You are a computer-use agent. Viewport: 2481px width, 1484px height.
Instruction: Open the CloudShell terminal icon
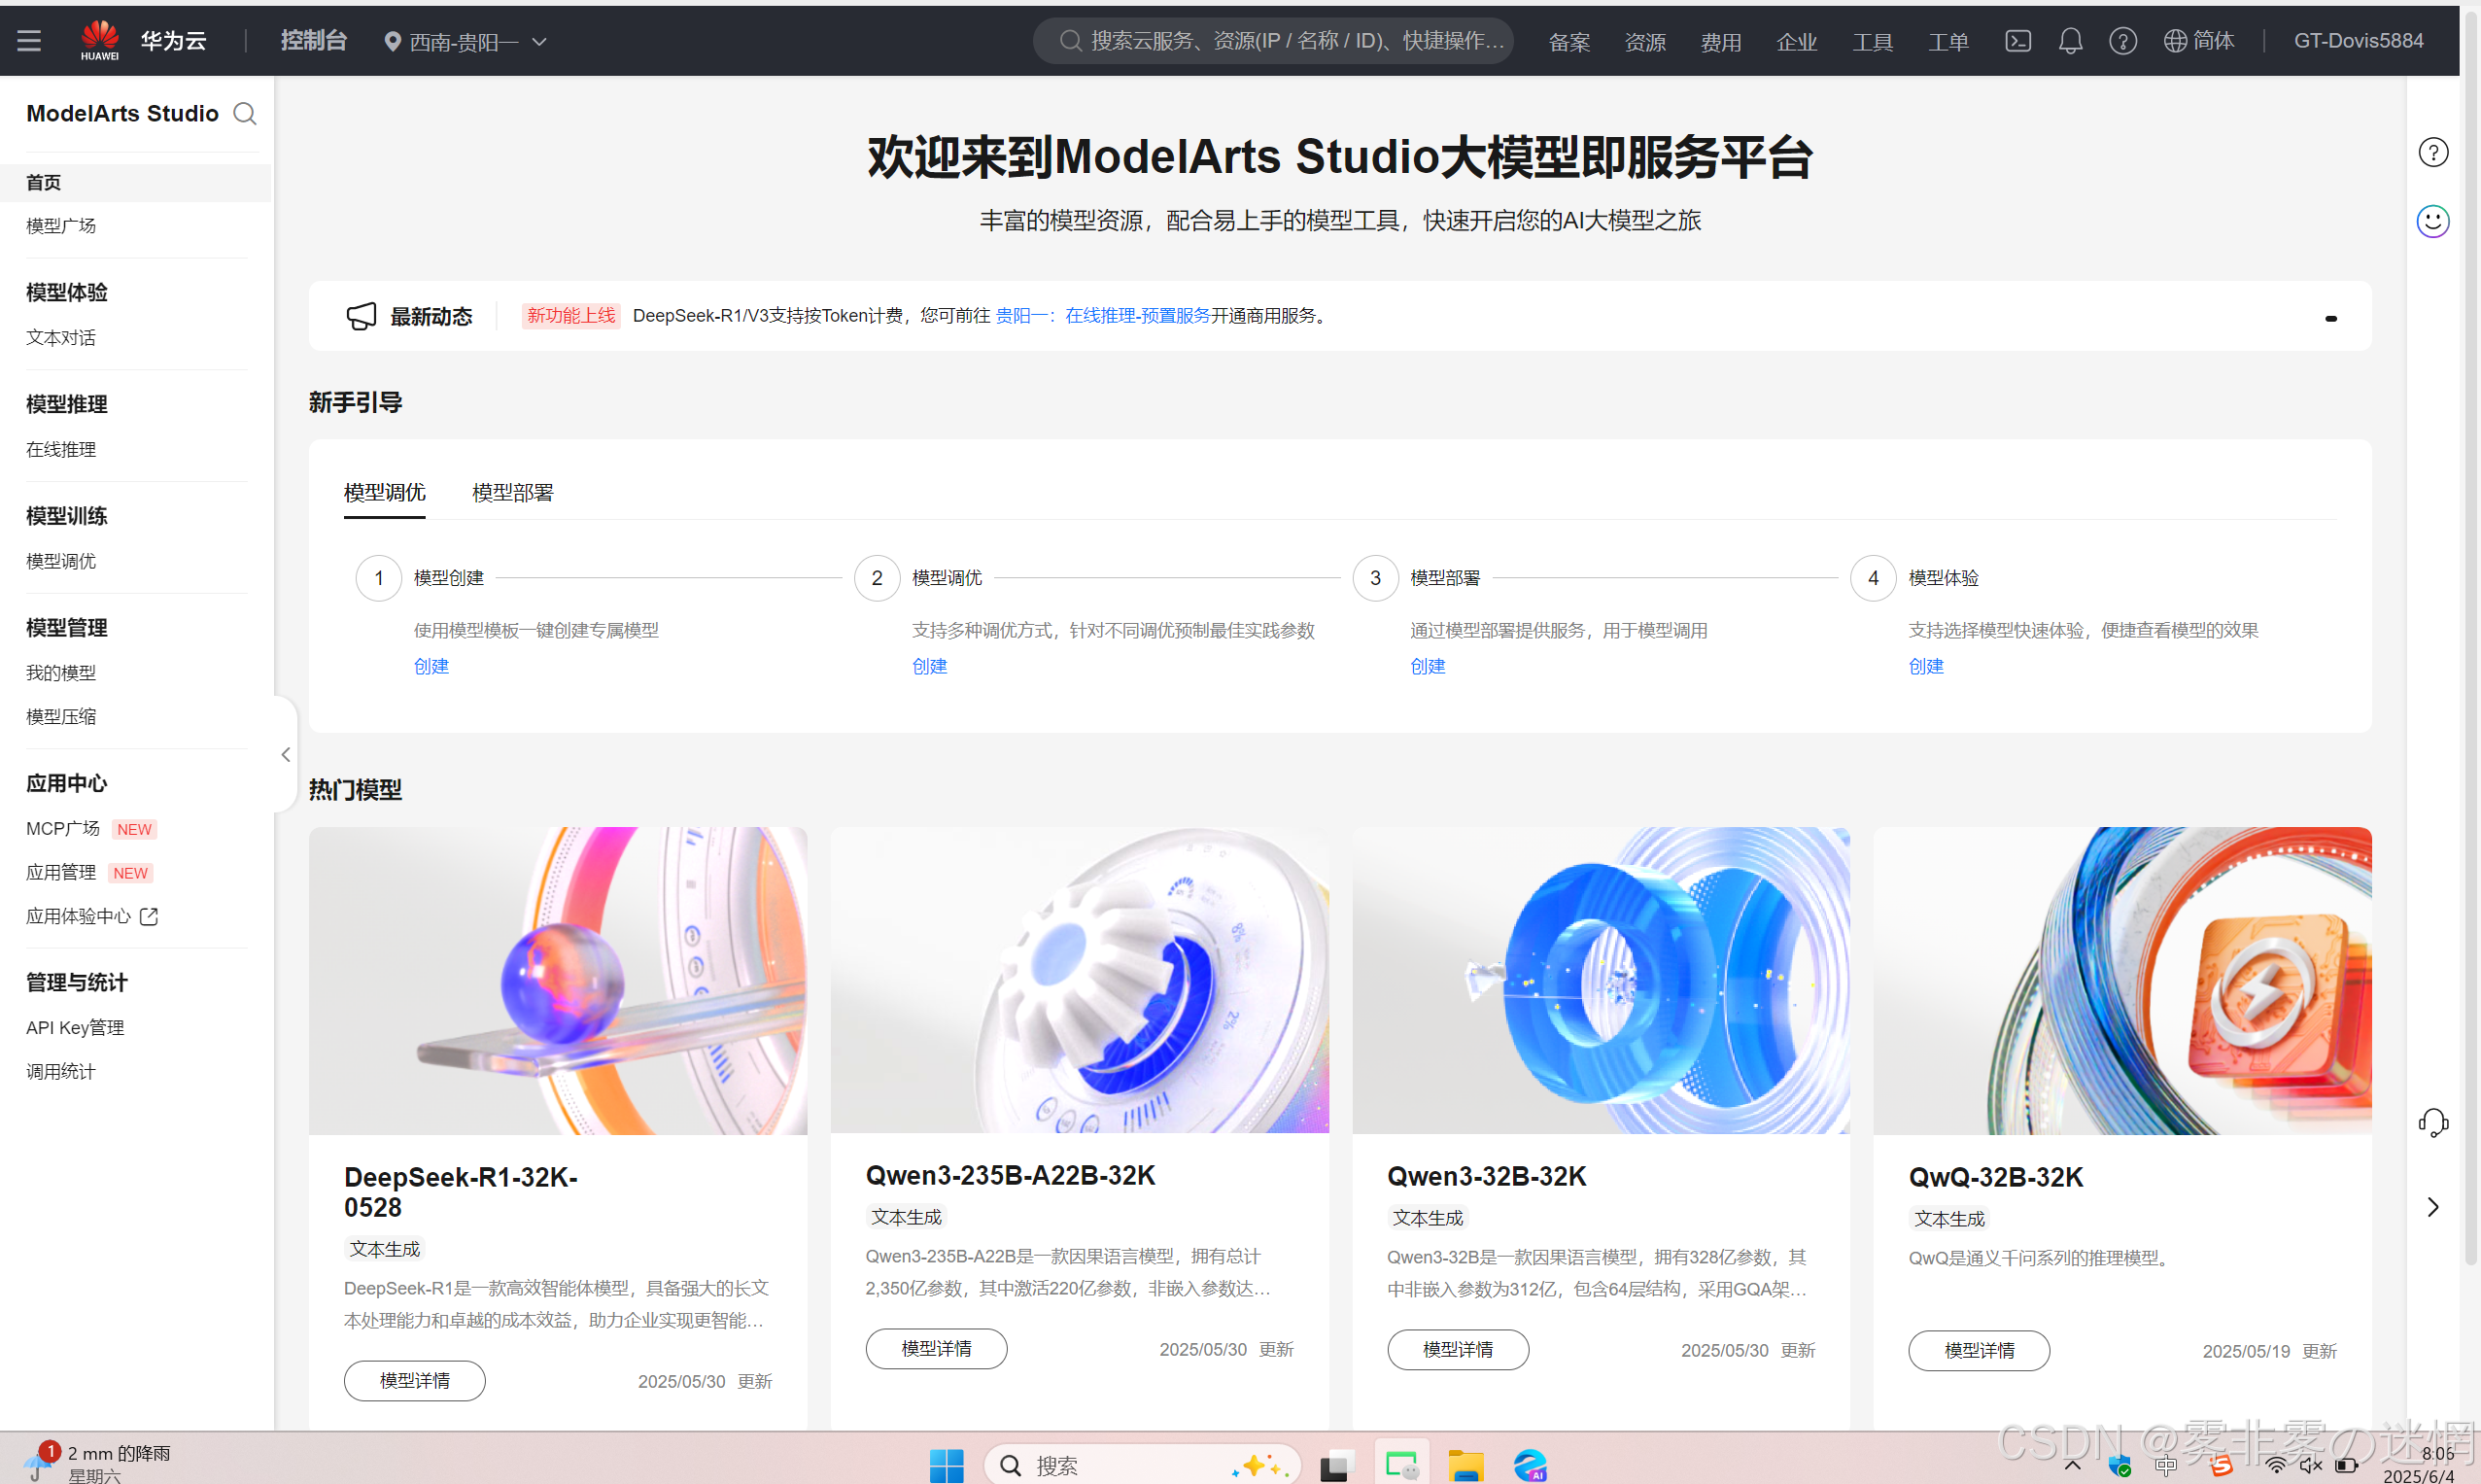click(x=2018, y=41)
